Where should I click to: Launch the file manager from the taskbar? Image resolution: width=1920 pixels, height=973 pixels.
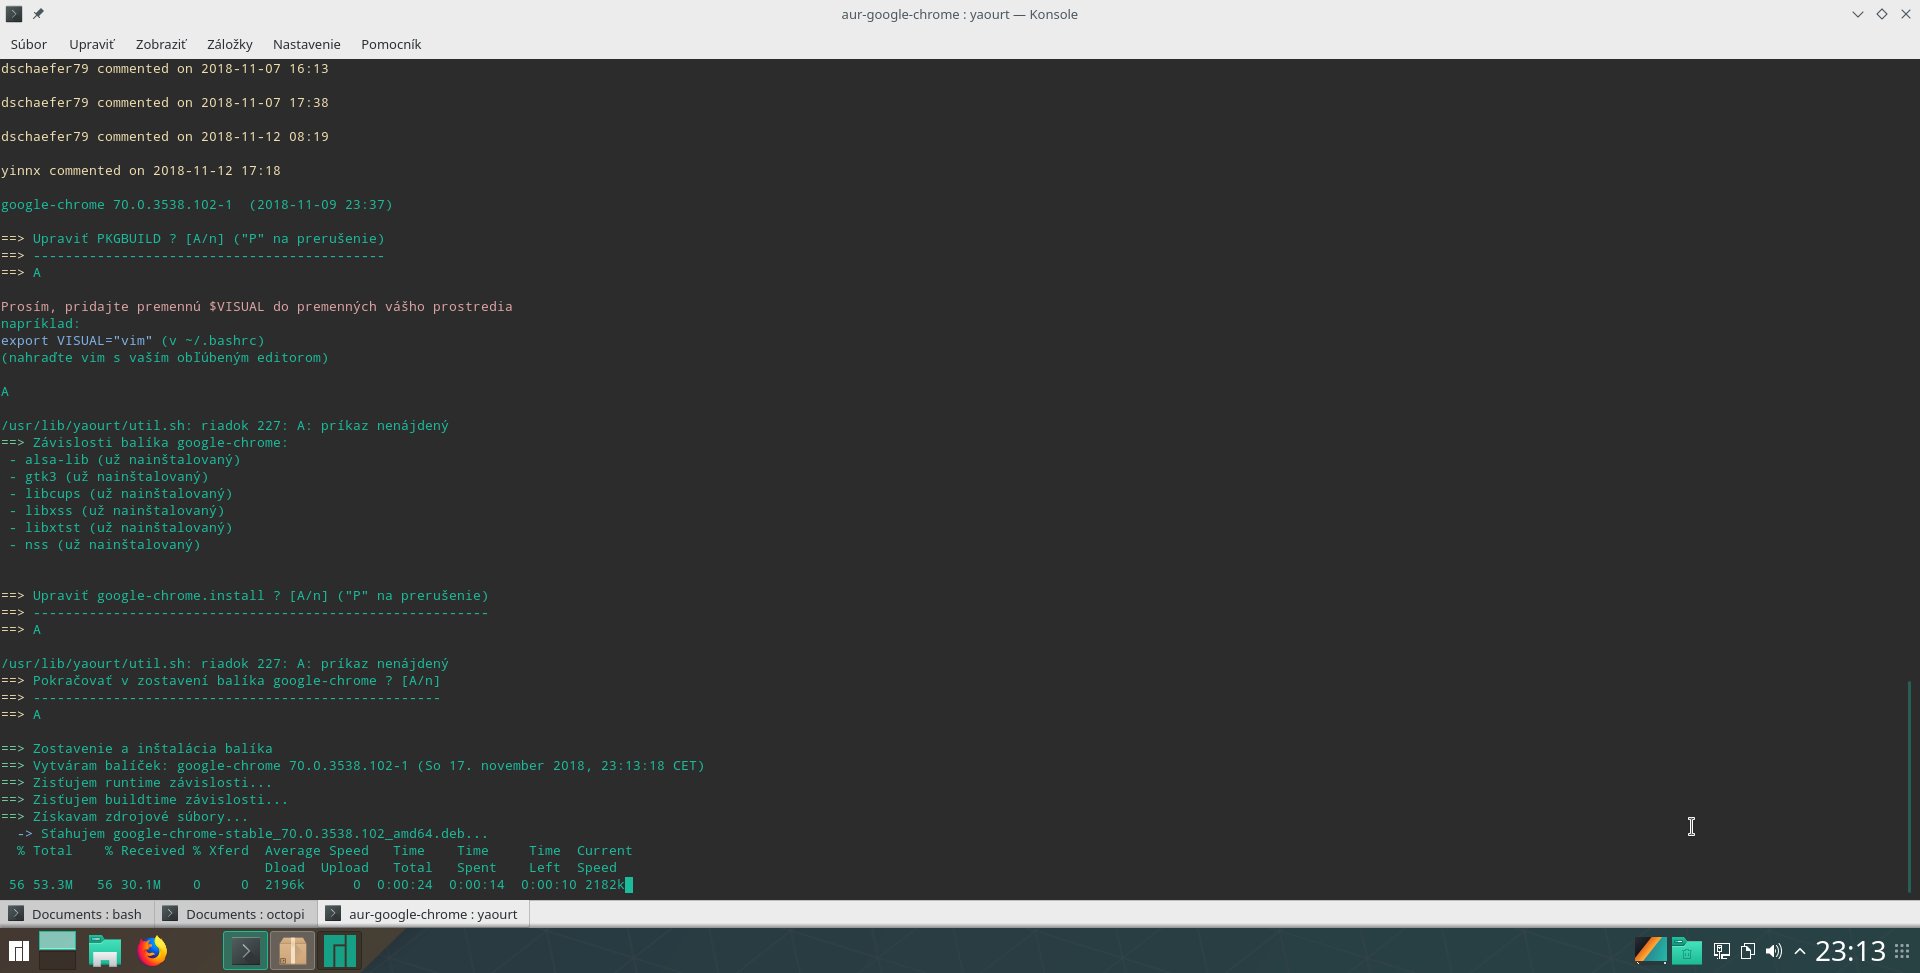(104, 951)
